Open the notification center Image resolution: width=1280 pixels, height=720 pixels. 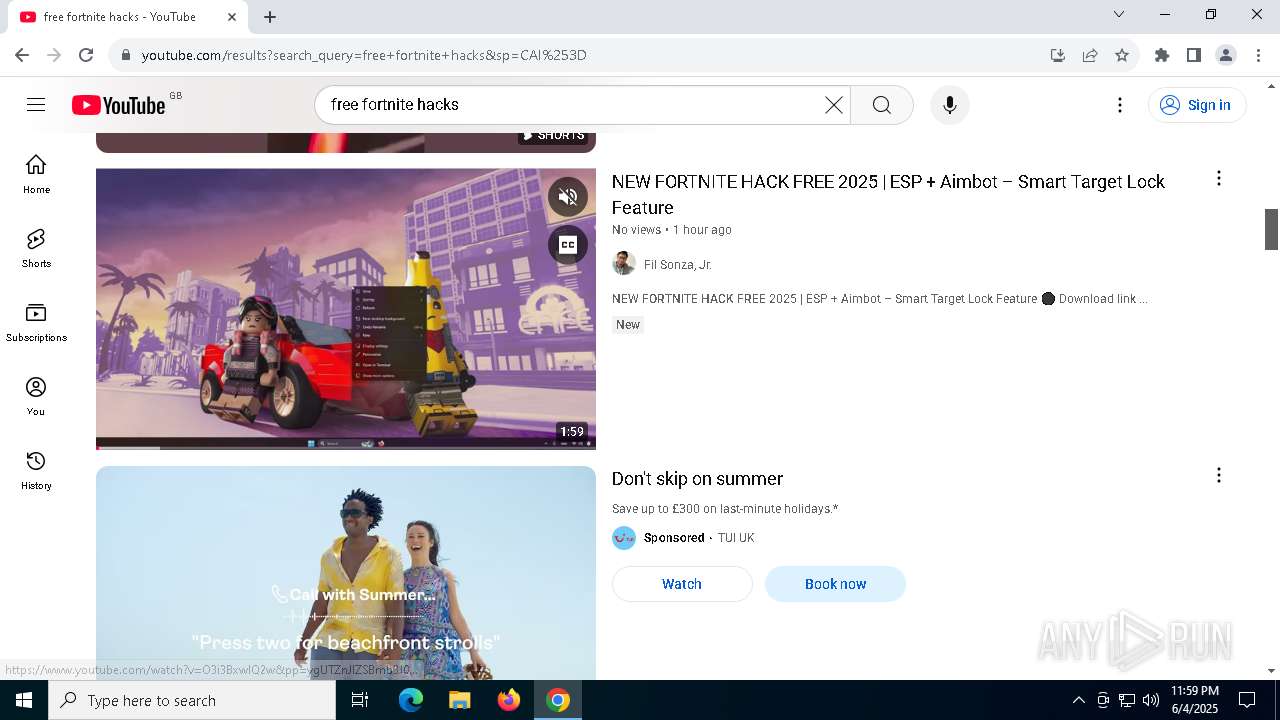(x=1247, y=700)
